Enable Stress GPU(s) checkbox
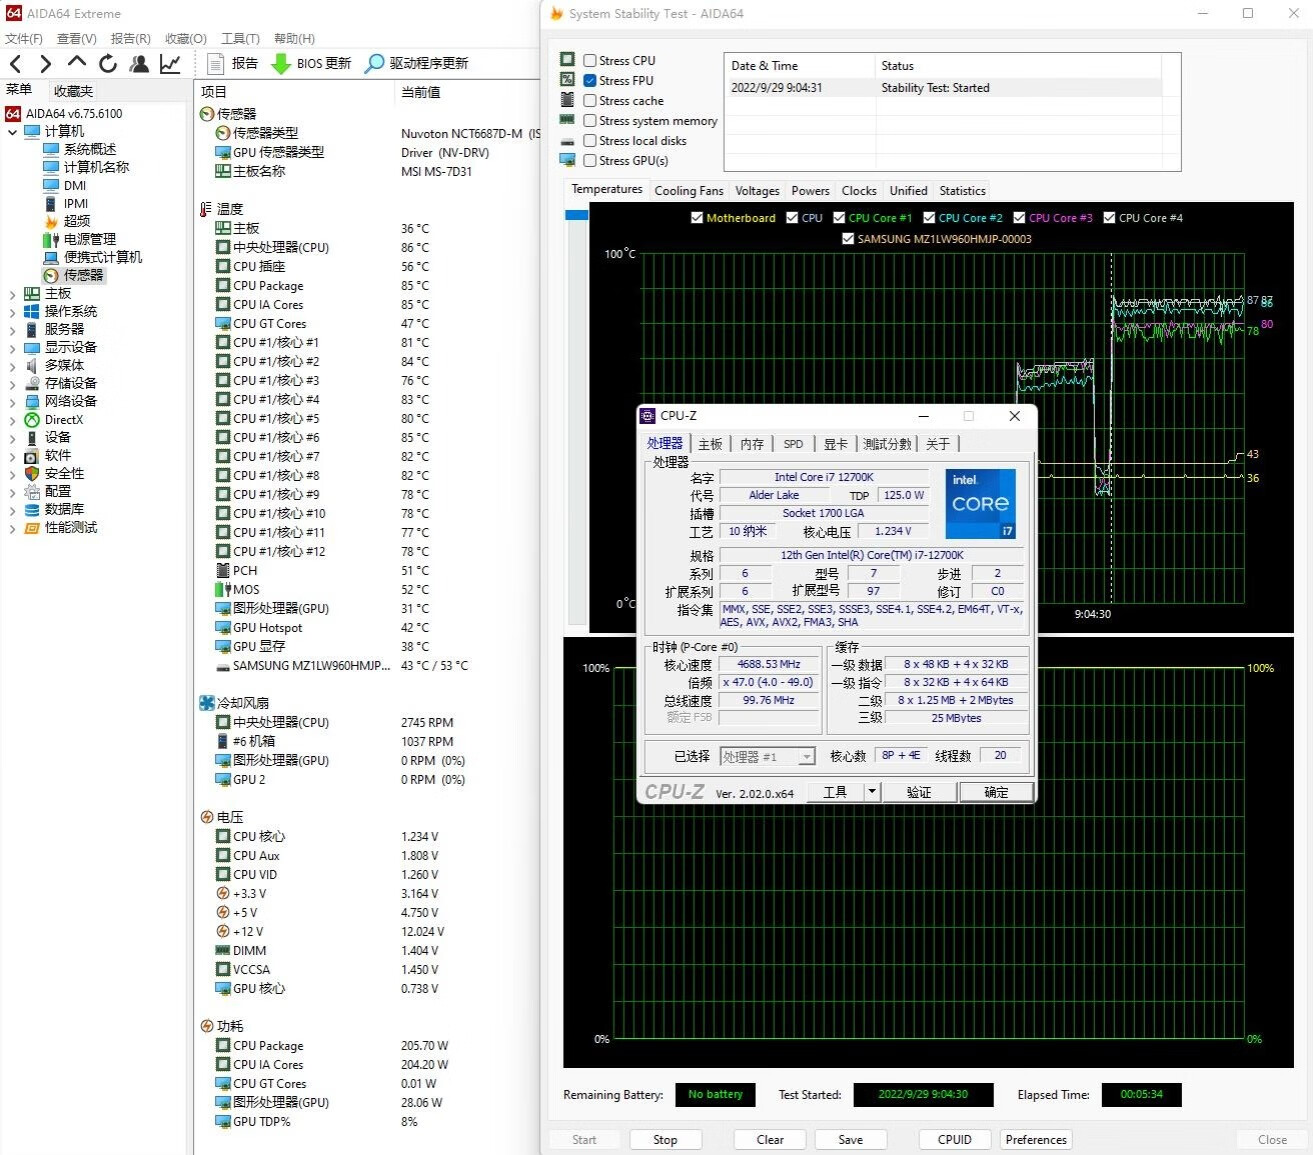Viewport: 1313px width, 1155px height. (590, 161)
